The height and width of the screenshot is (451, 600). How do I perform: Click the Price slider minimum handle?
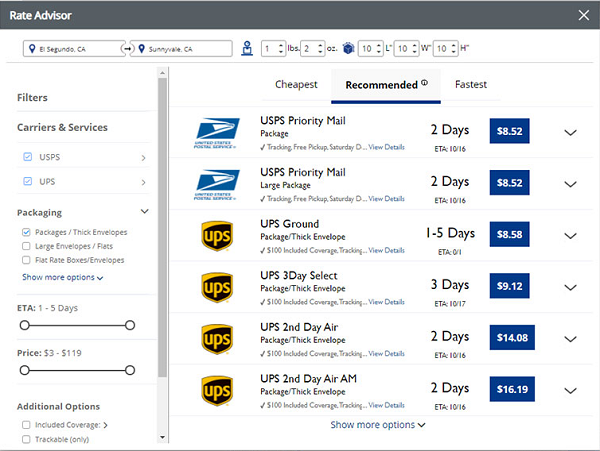pyautogui.click(x=24, y=370)
